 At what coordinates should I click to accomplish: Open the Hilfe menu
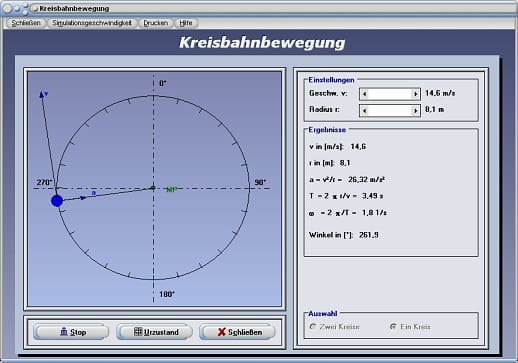[x=186, y=23]
